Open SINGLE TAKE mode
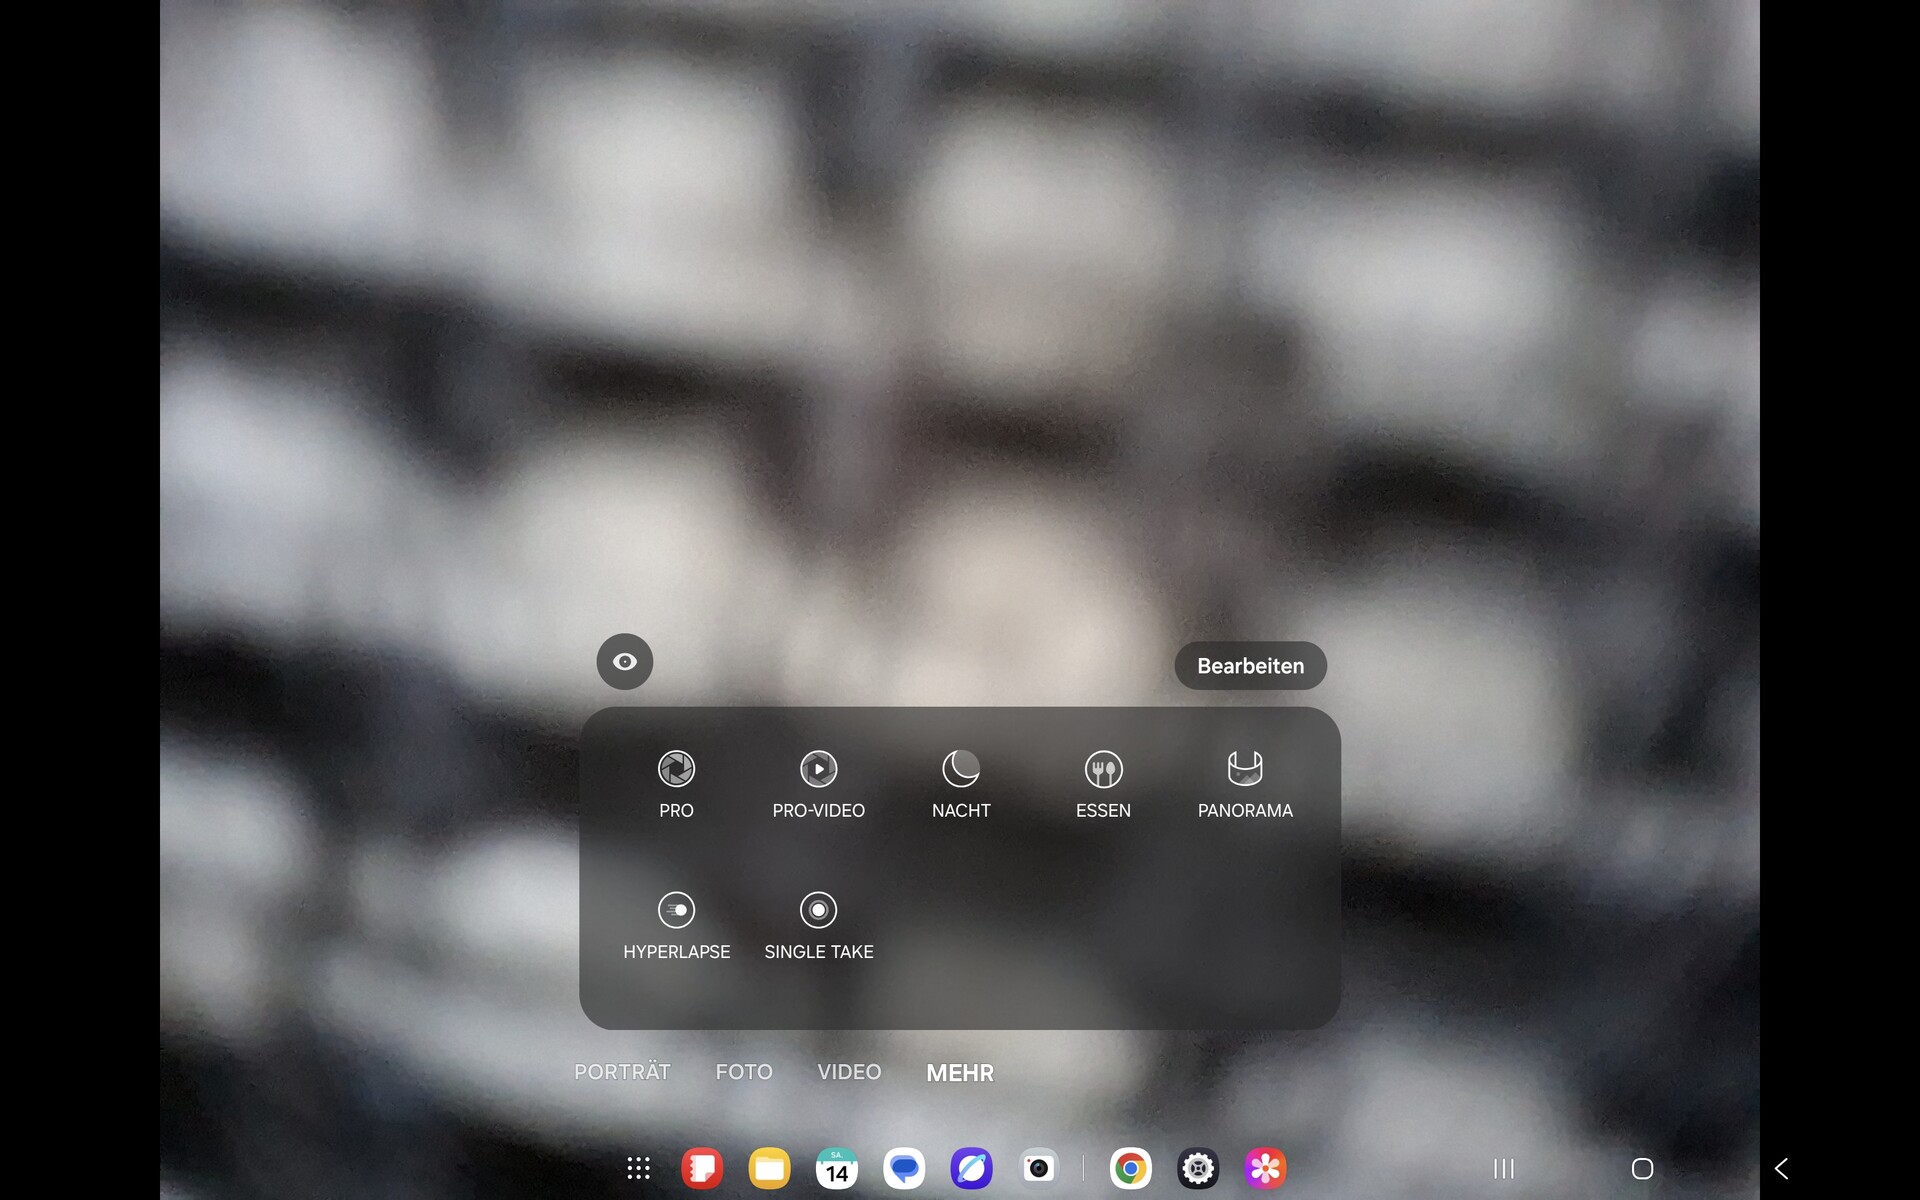This screenshot has width=1920, height=1200. click(x=818, y=925)
